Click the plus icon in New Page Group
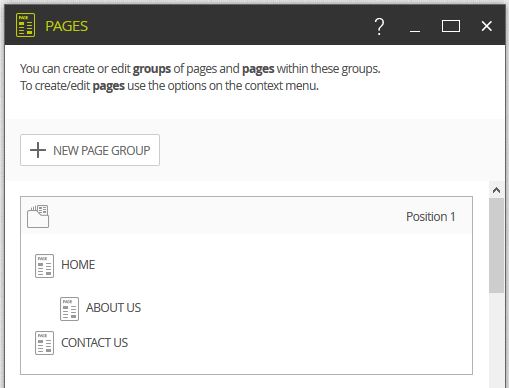 [x=38, y=150]
